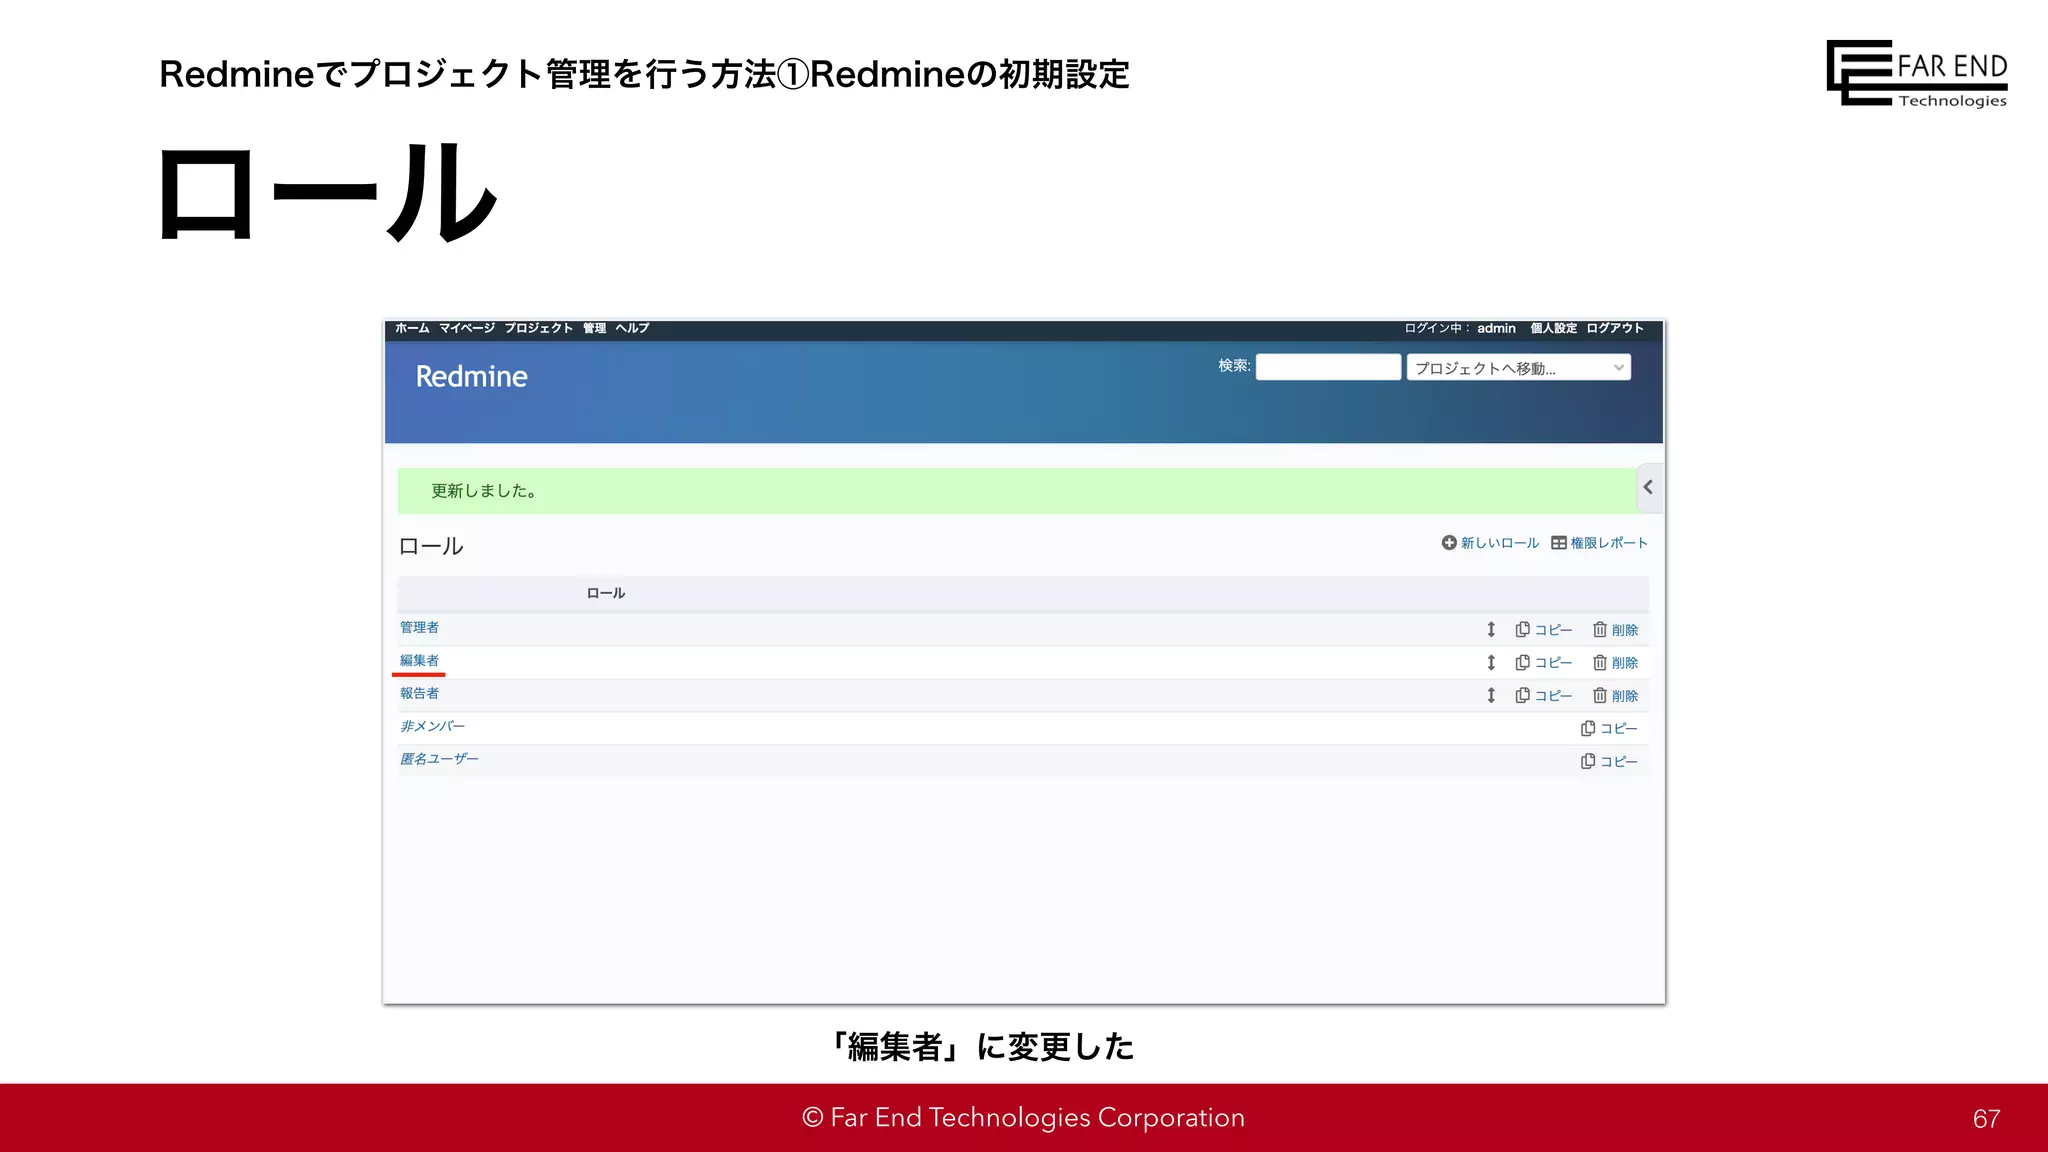Click the ロール column header
The image size is (2048, 1152).
click(x=605, y=593)
